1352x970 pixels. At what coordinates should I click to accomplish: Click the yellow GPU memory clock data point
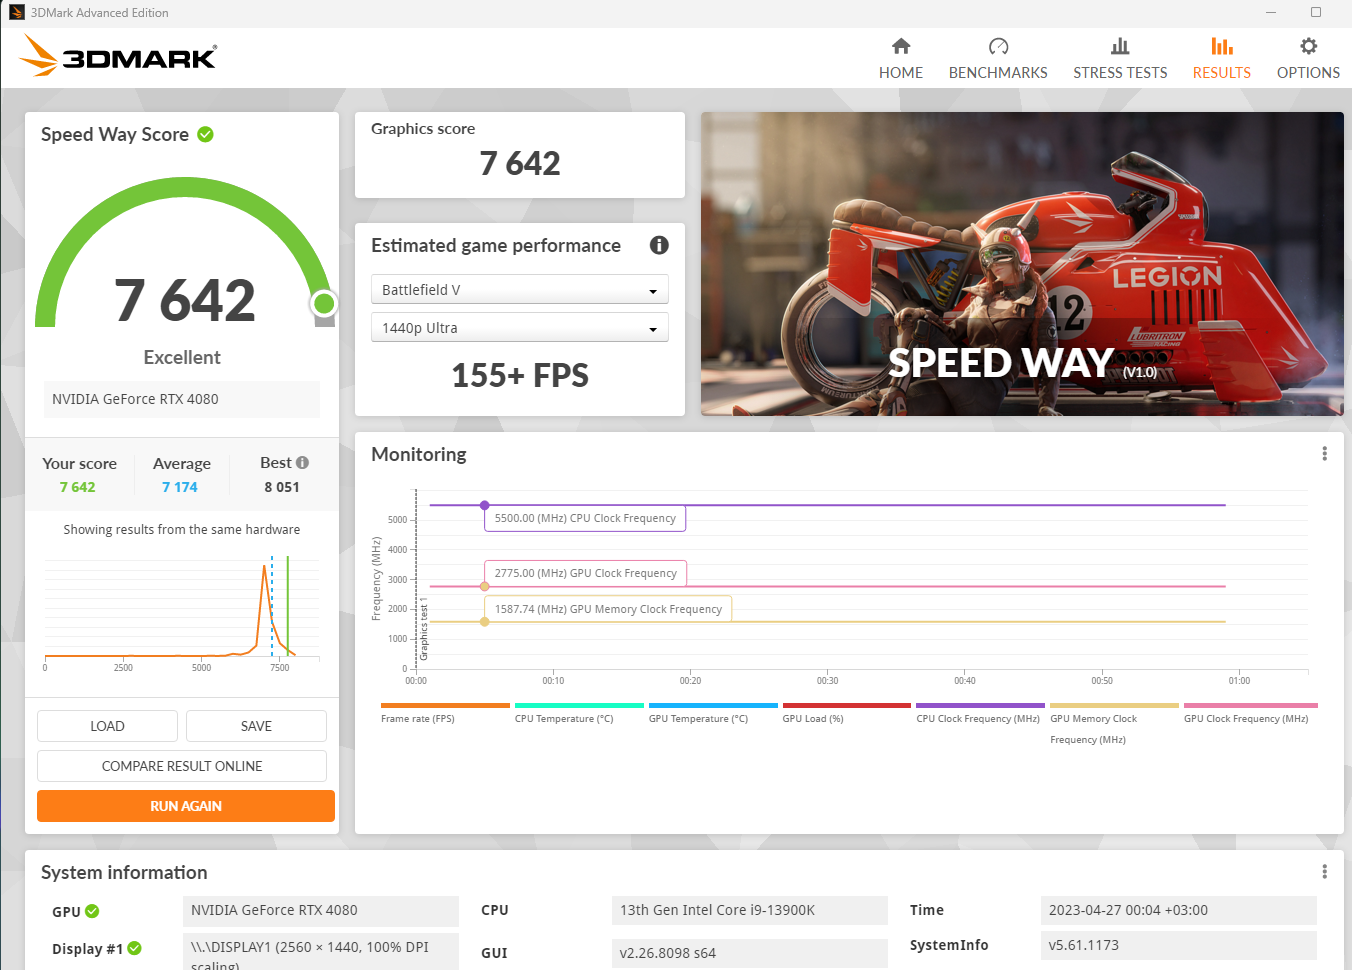click(x=485, y=622)
